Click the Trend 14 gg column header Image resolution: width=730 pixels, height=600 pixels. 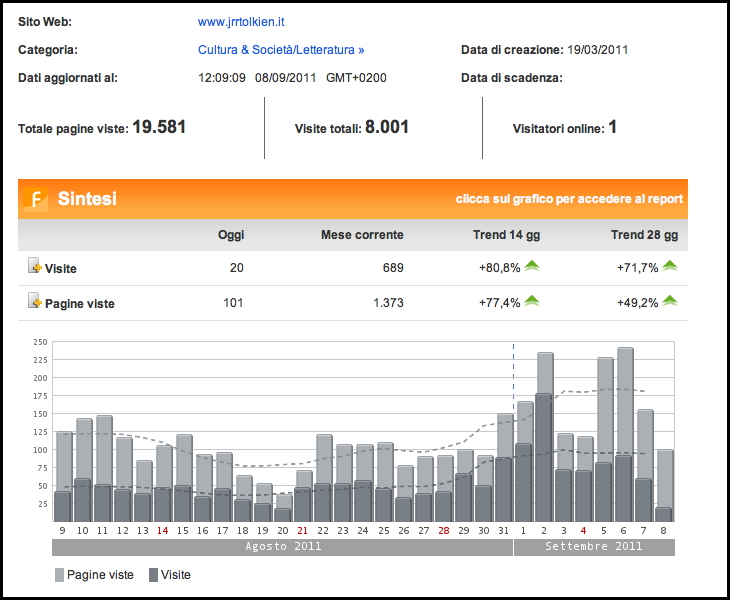tap(506, 235)
